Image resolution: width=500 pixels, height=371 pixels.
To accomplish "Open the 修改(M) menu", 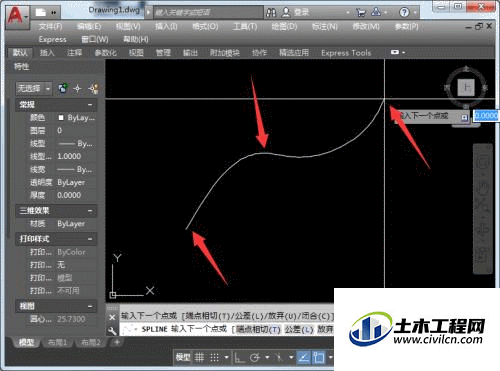I will pos(366,26).
